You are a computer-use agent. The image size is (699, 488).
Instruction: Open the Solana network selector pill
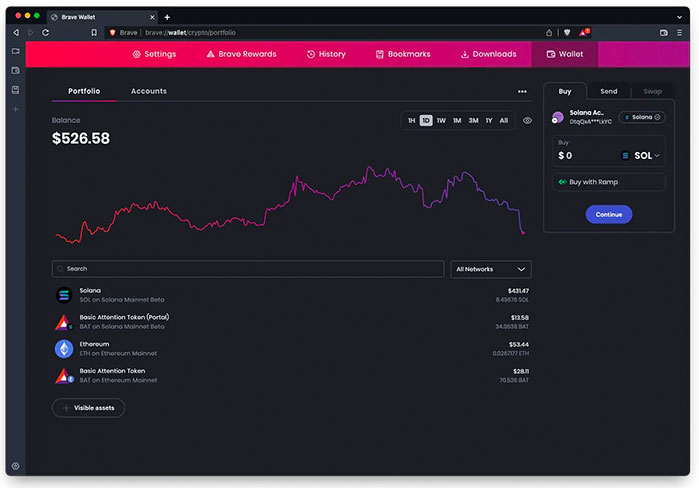click(642, 117)
